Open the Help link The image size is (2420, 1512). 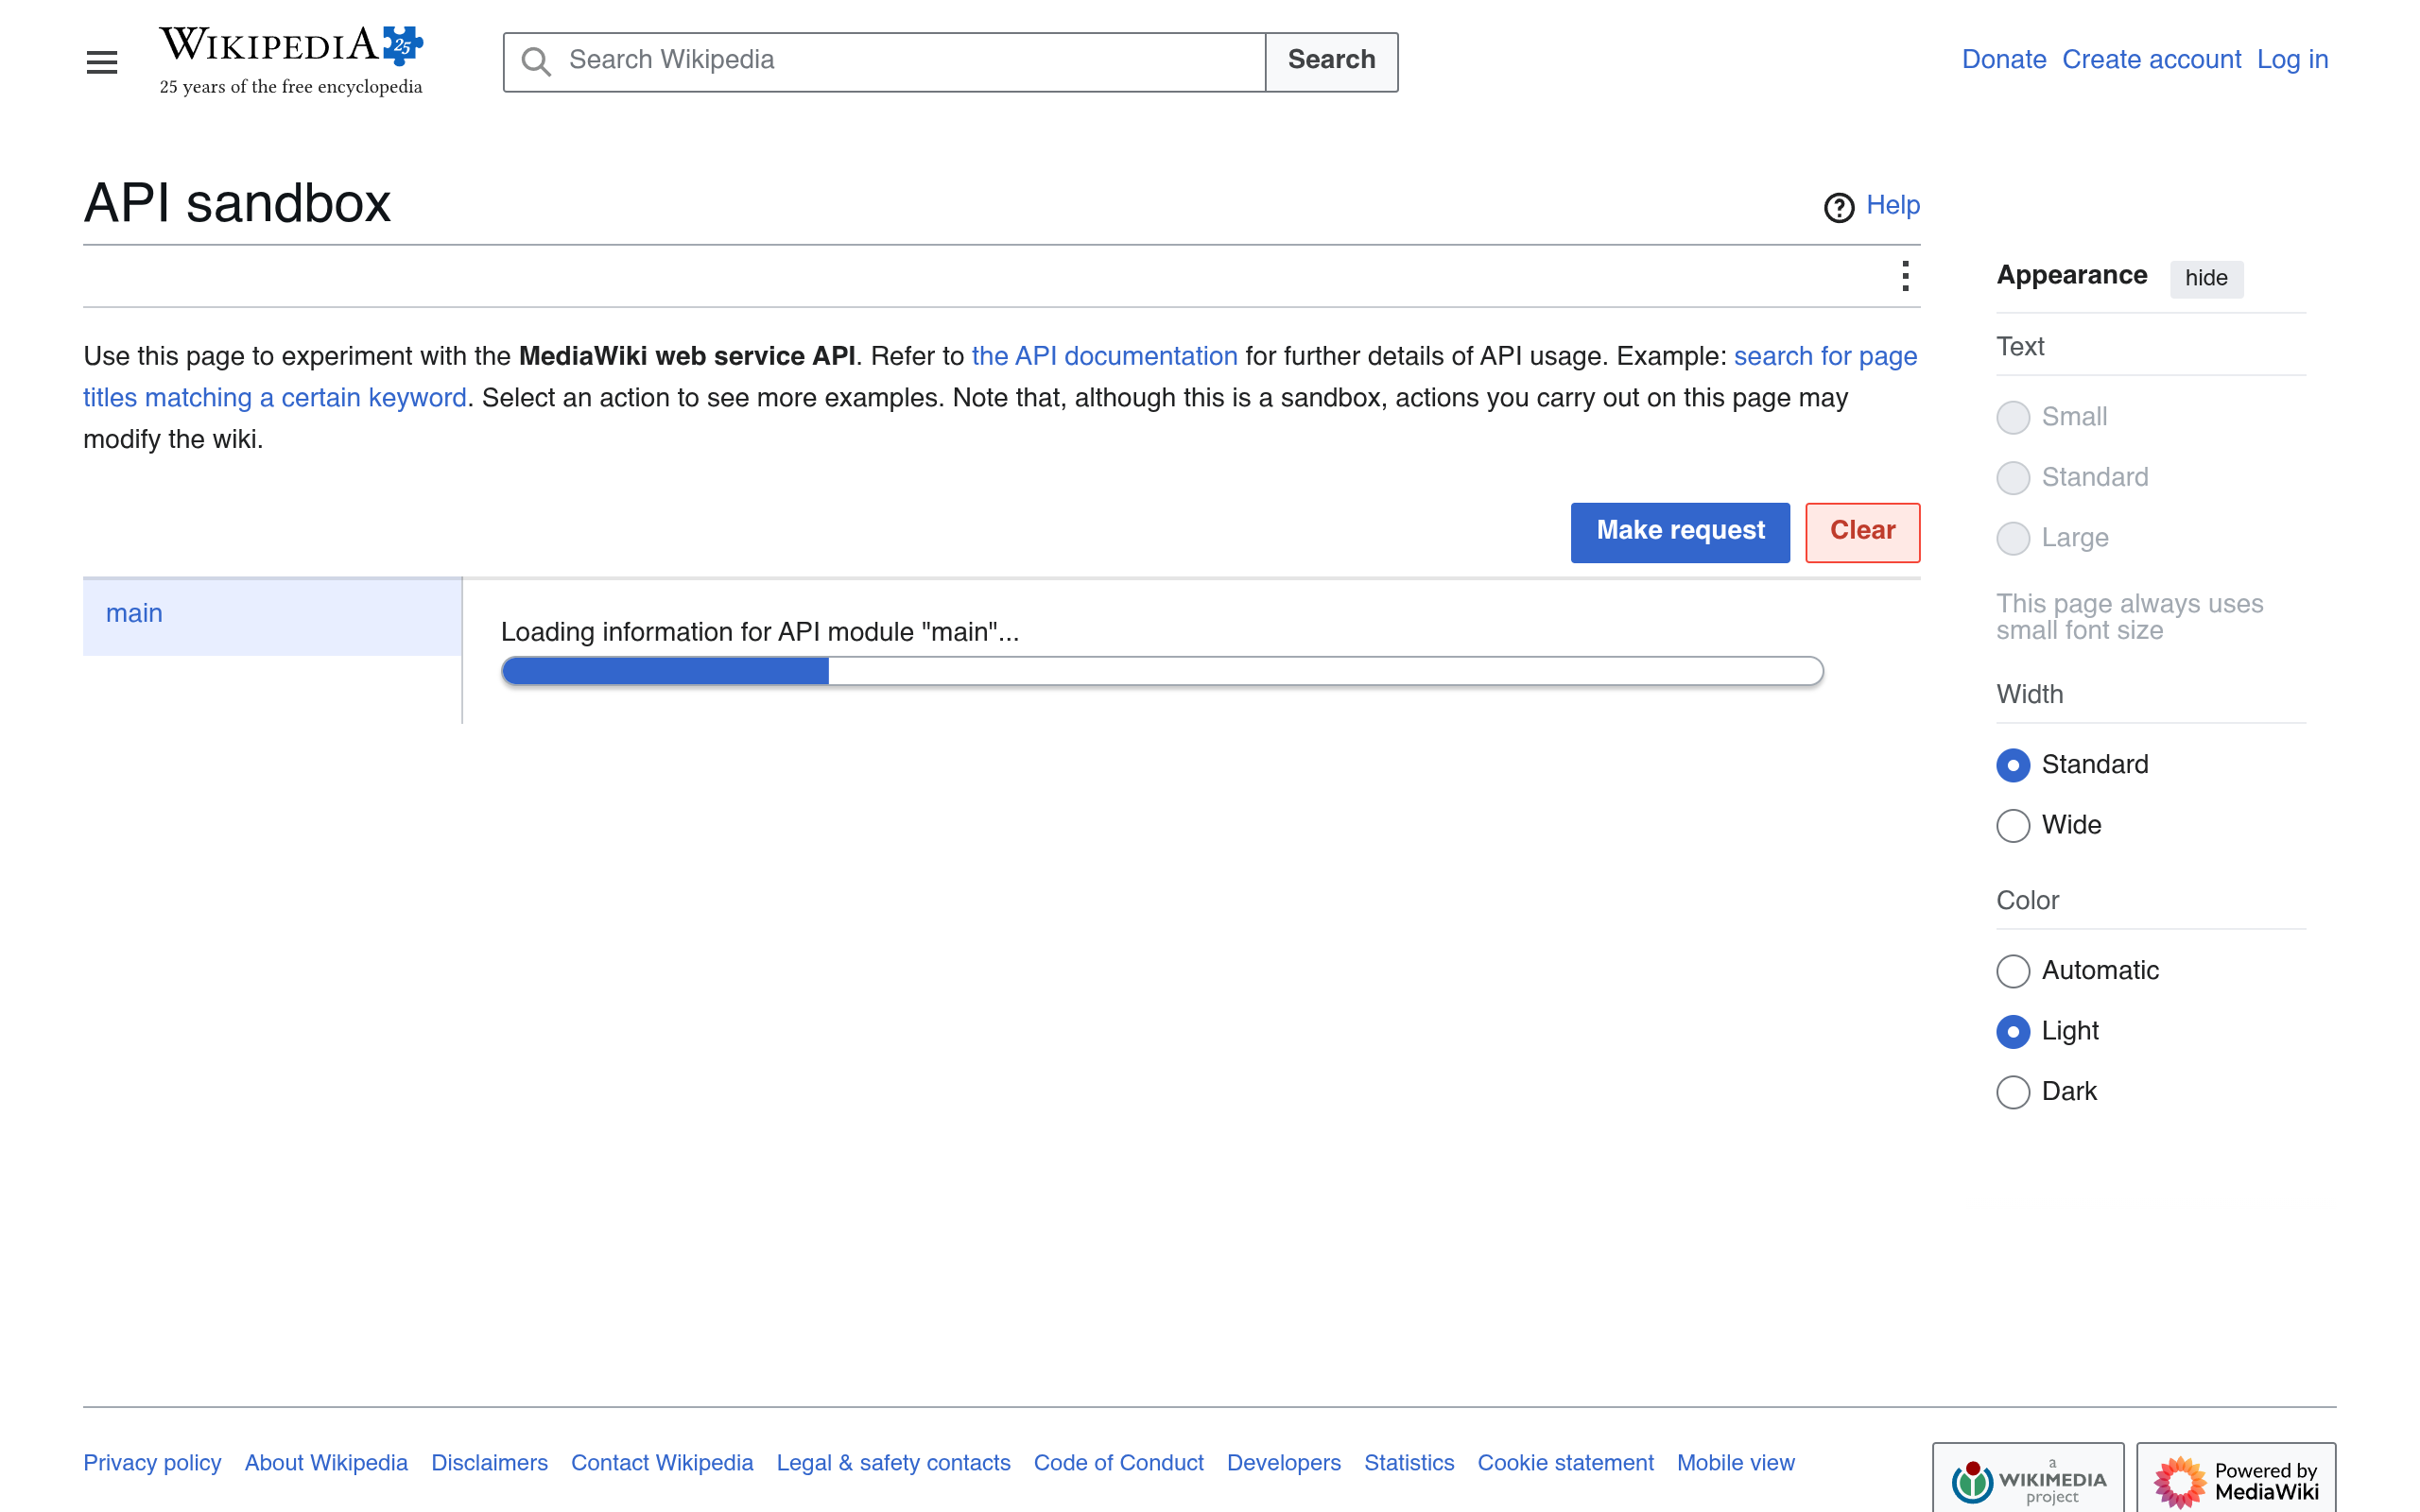pyautogui.click(x=1892, y=205)
